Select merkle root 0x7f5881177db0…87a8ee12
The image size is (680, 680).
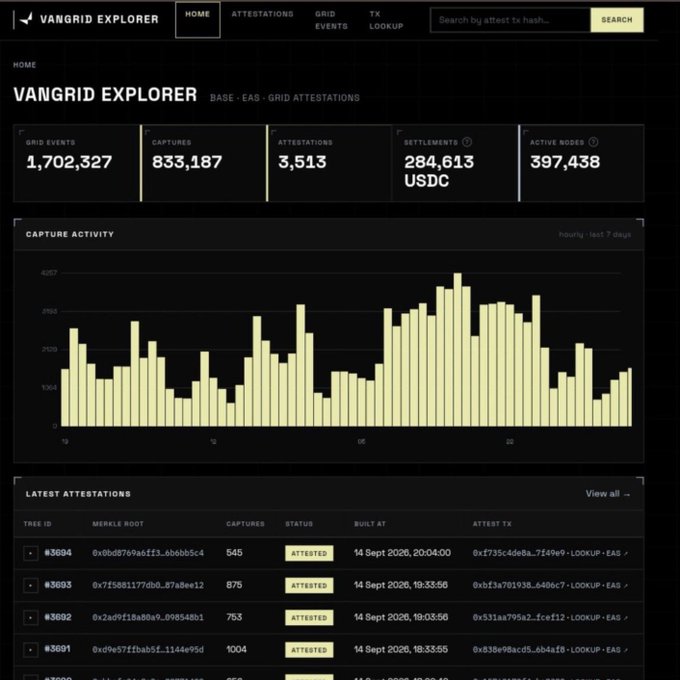click(148, 585)
